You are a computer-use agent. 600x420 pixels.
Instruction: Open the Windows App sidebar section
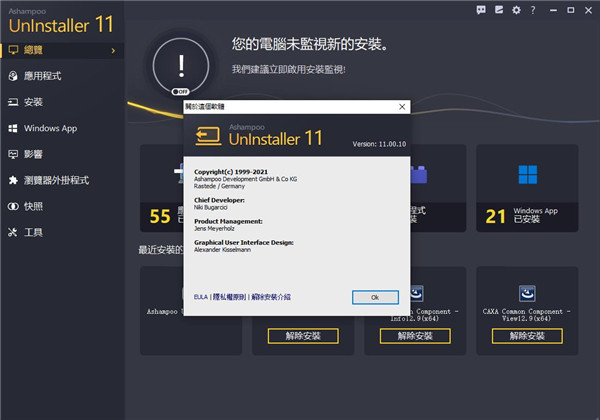(62, 128)
